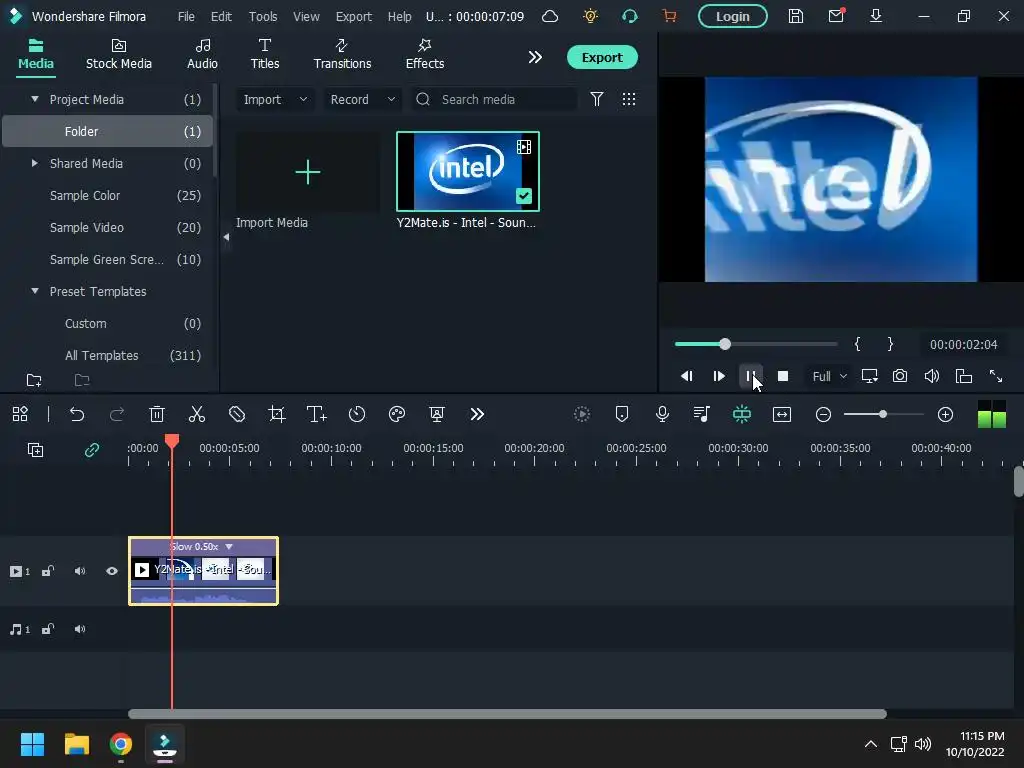Mute audio track 1 speaker
This screenshot has width=1024, height=768.
(x=80, y=629)
